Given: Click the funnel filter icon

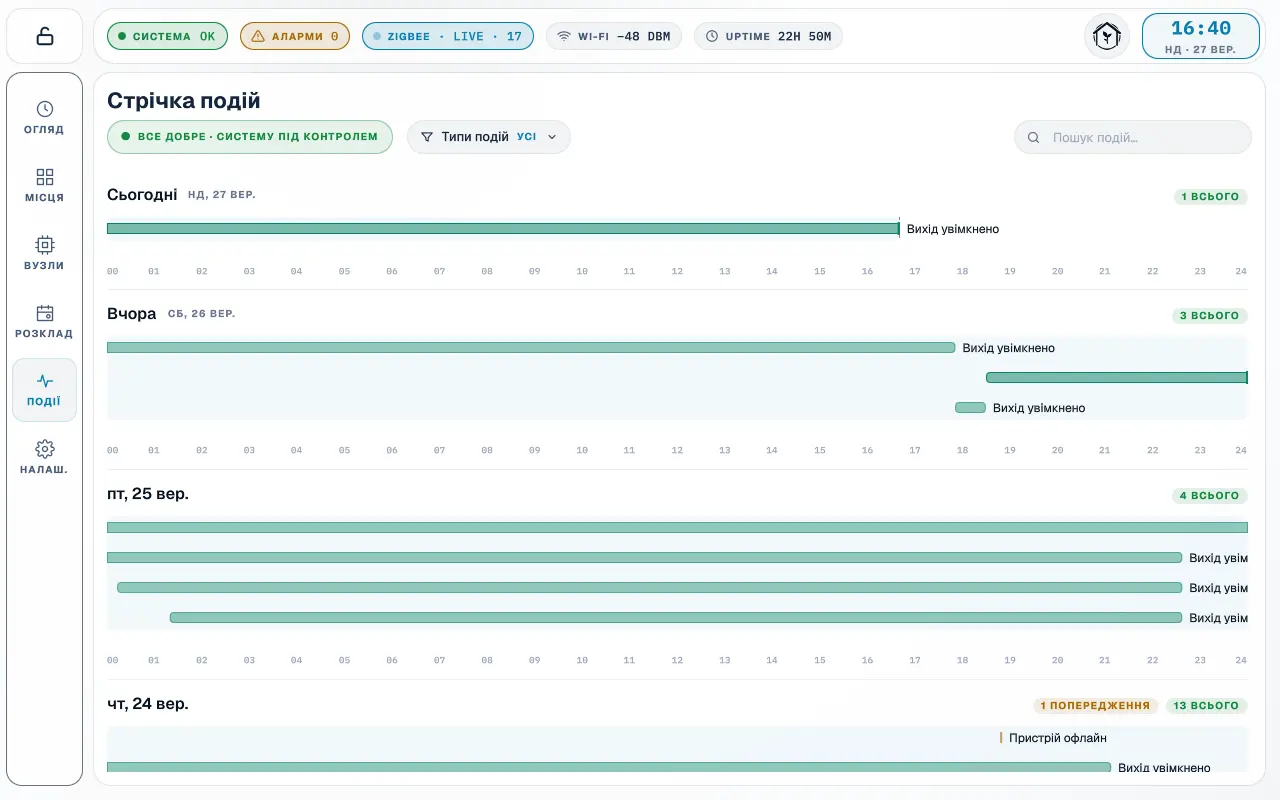Looking at the screenshot, I should click(427, 137).
